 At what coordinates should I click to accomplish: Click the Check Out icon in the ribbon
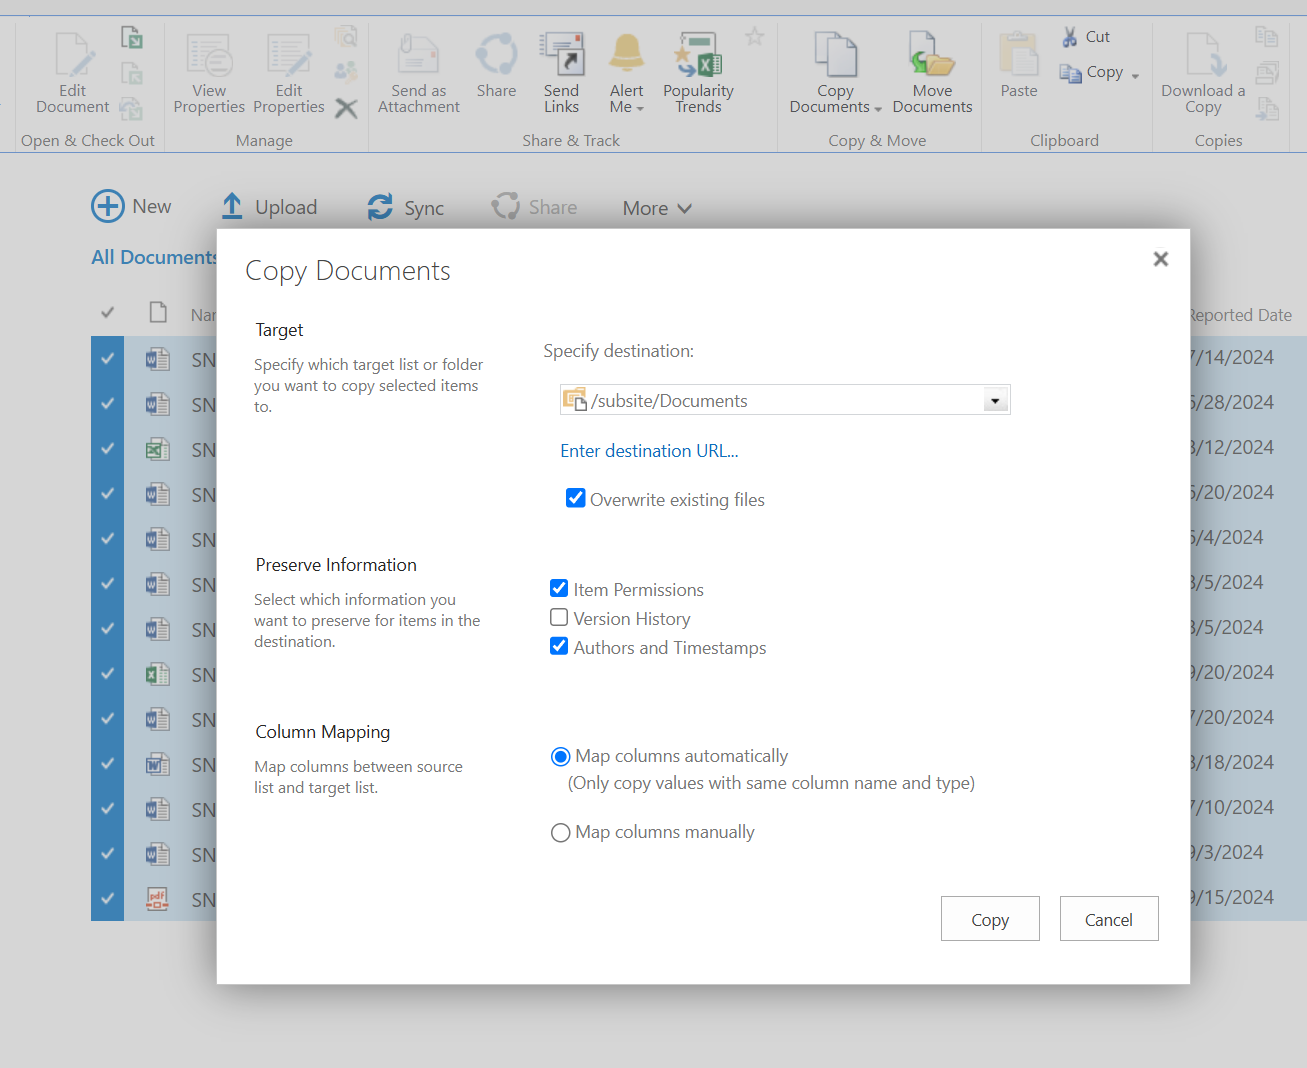tap(131, 37)
